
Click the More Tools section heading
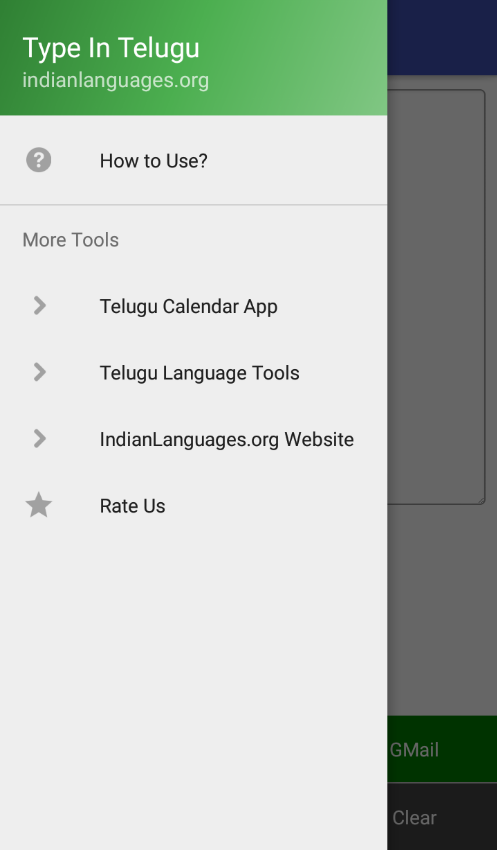pos(70,240)
